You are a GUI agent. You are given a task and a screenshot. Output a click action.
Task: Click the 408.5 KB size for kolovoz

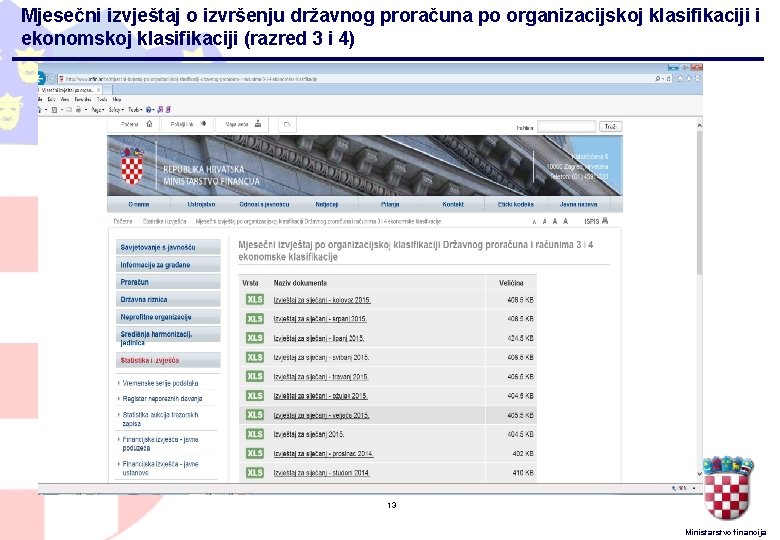520,300
